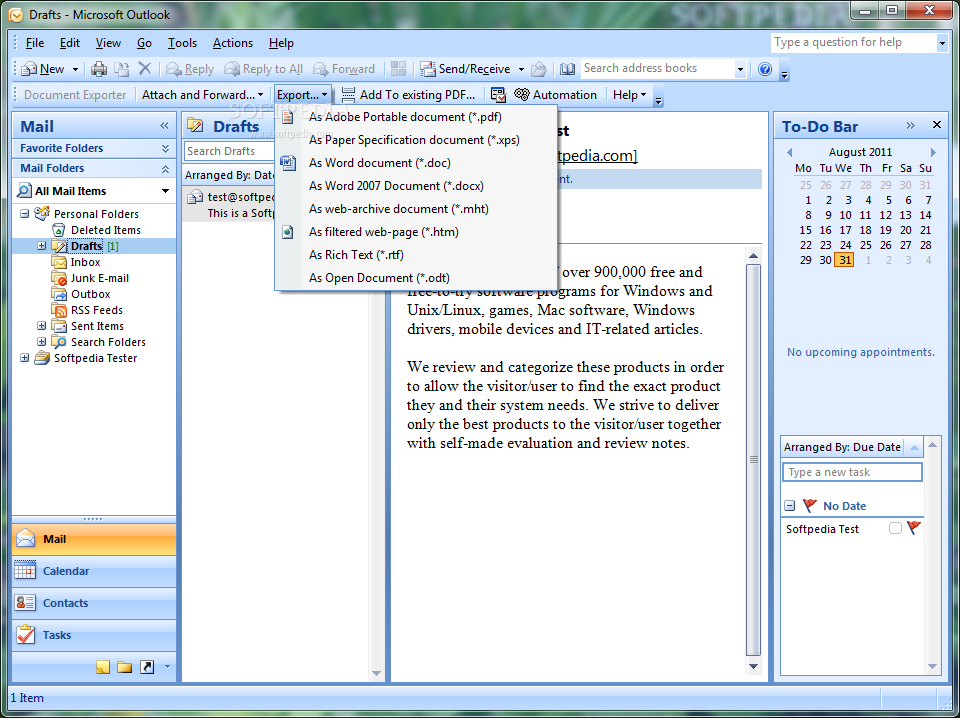
Task: Click the reading pane vertical scrollbar
Action: (x=754, y=460)
